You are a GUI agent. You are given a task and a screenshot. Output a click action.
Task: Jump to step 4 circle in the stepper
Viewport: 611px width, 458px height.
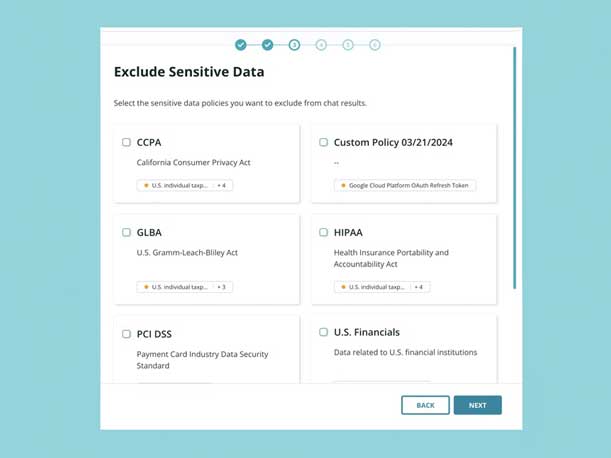(x=321, y=45)
